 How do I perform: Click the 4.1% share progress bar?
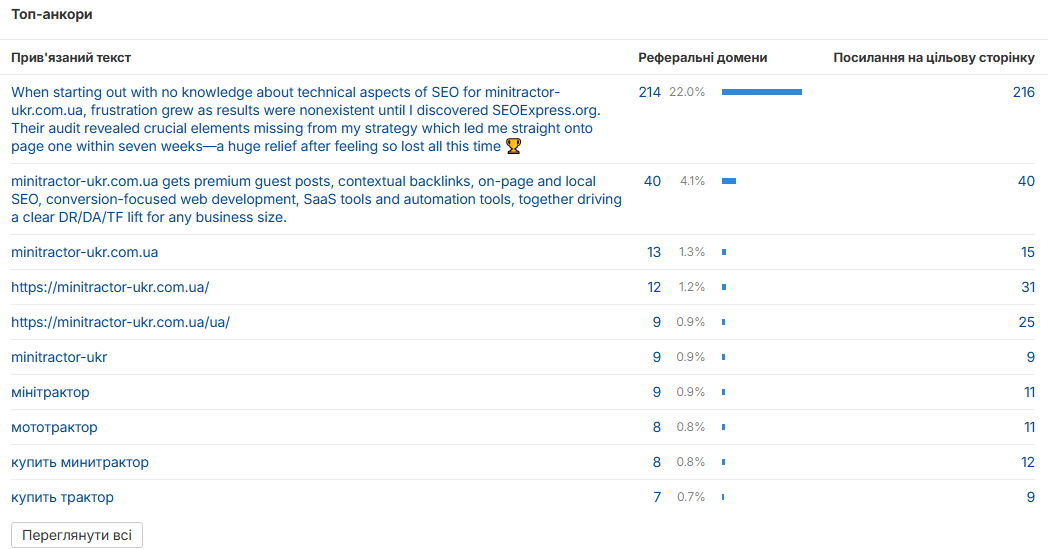729,181
